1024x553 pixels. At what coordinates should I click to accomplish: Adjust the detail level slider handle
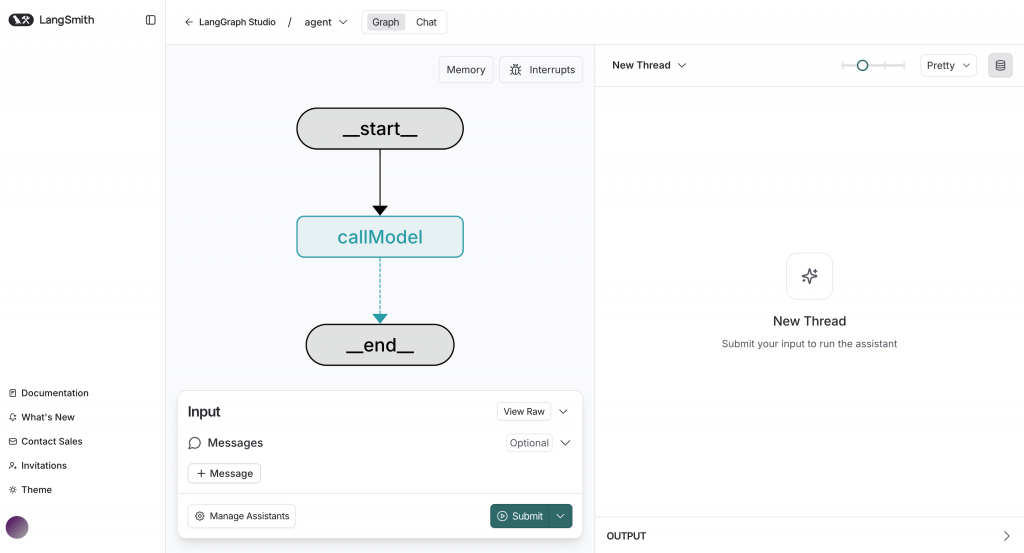pos(862,65)
